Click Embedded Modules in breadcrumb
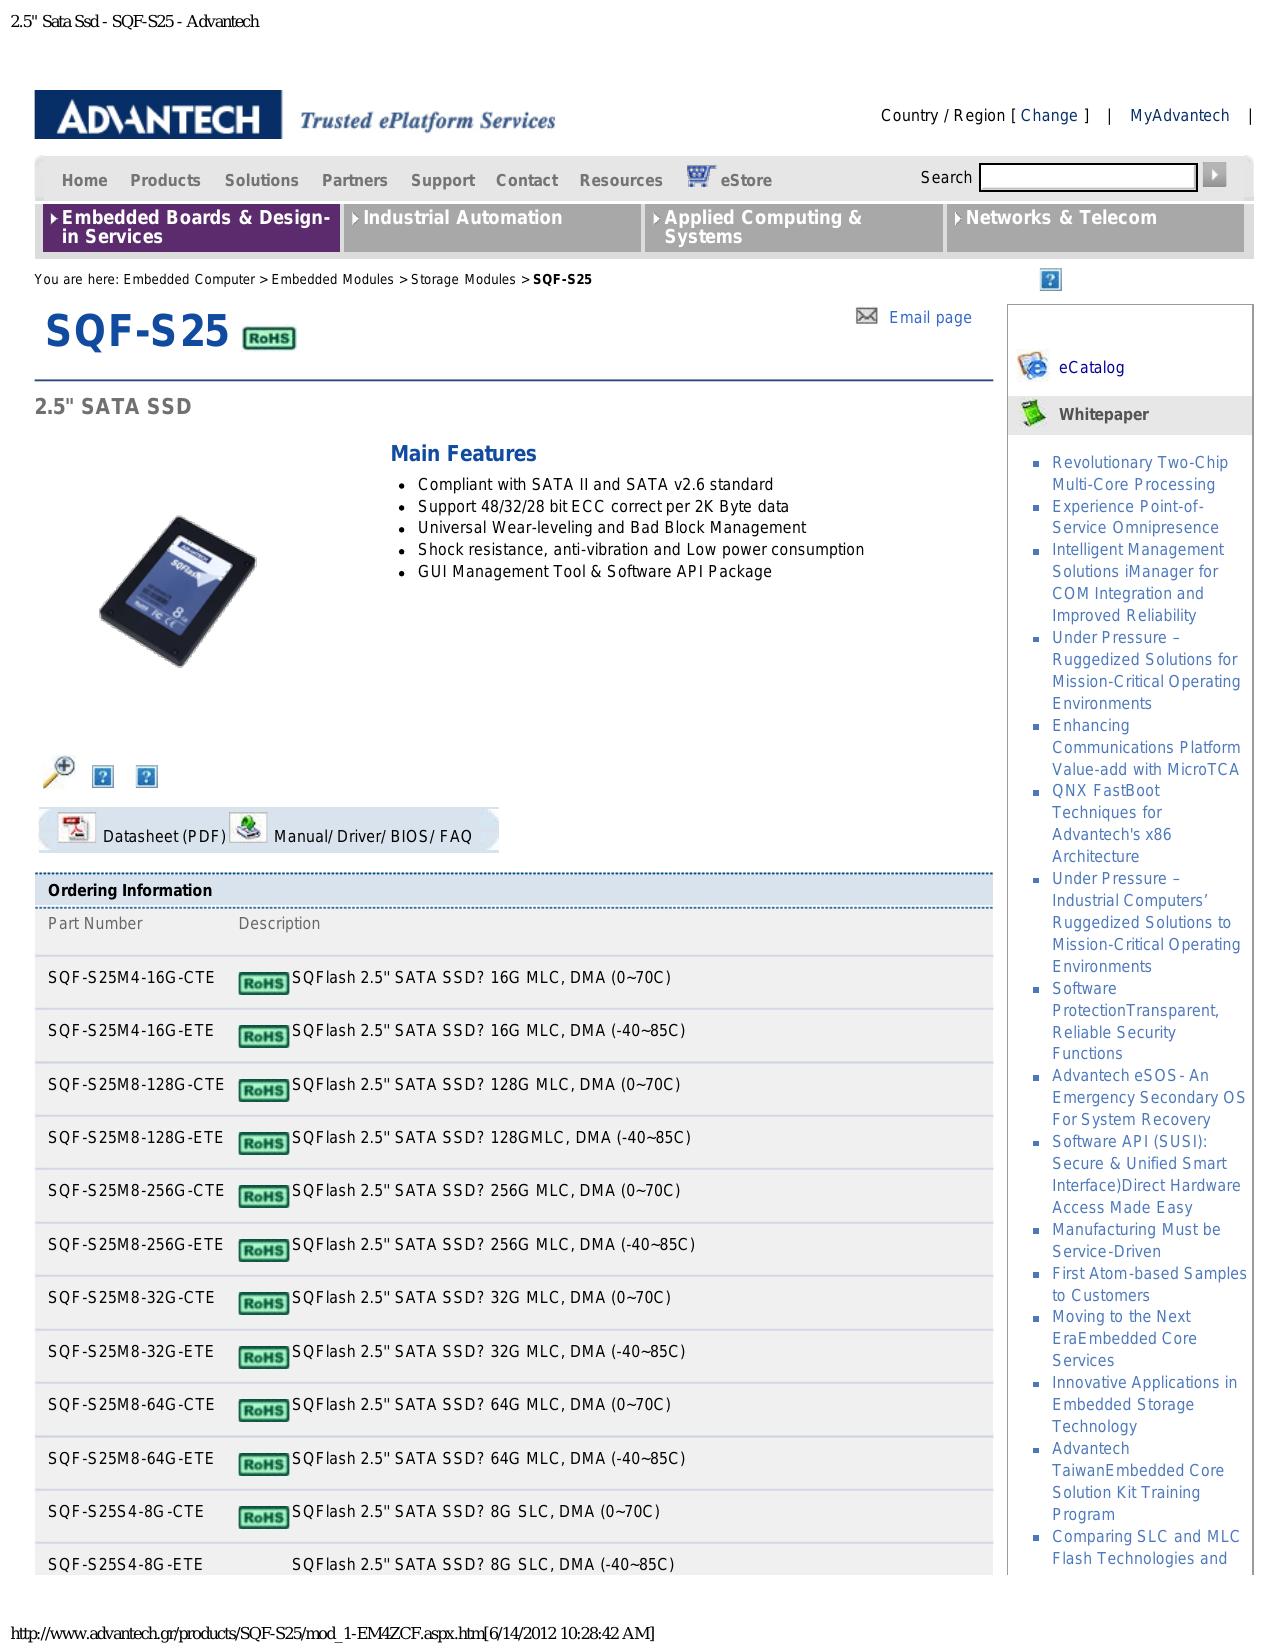Viewport: 1275px width, 1650px height. 332,279
